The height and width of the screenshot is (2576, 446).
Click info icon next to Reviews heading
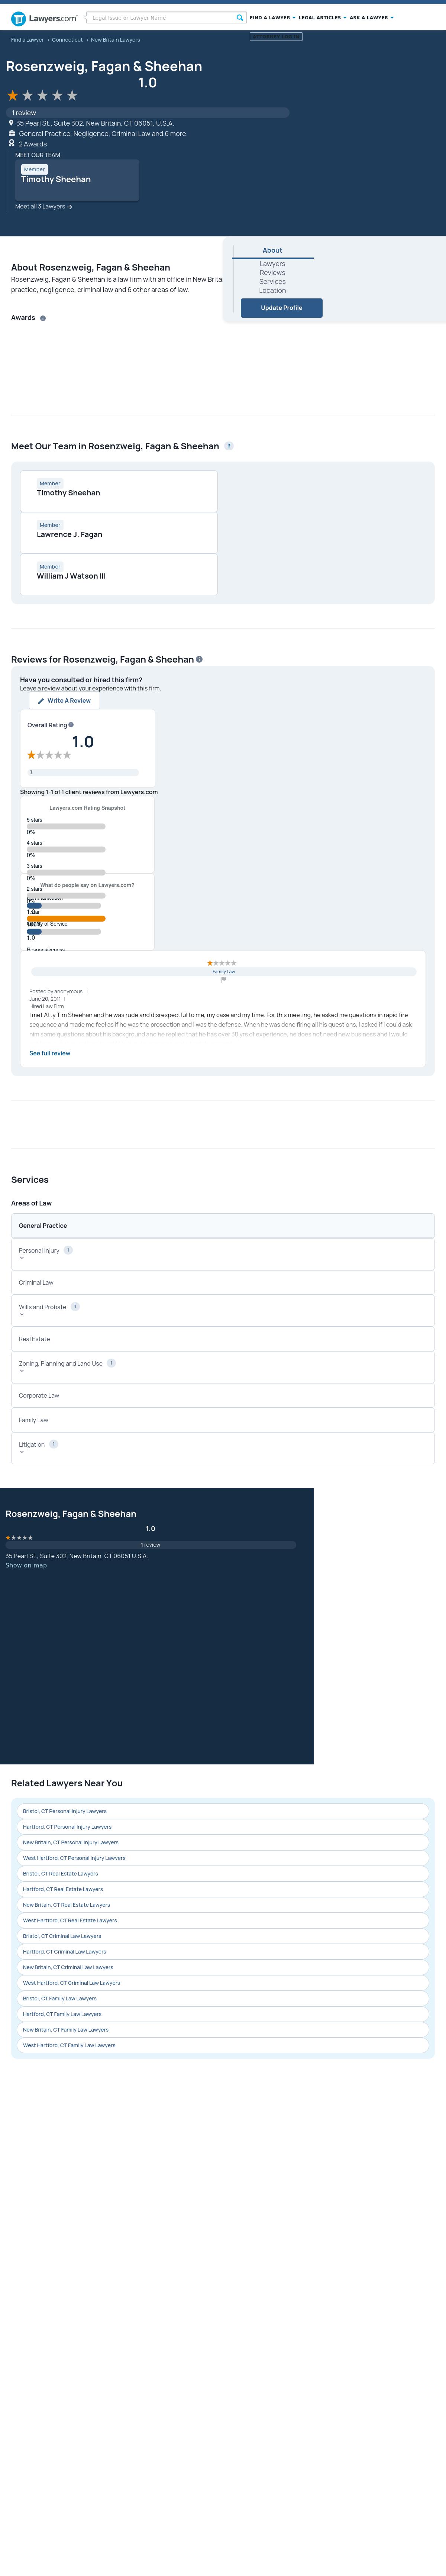click(x=199, y=659)
